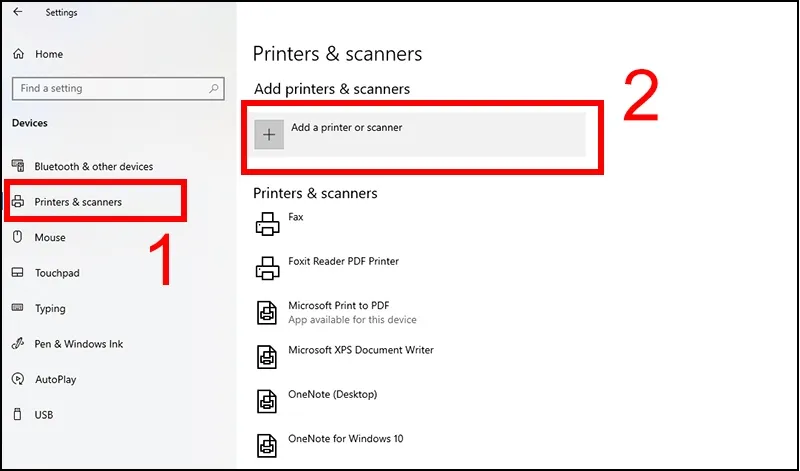The width and height of the screenshot is (800, 471).
Task: Select the Foxit Reader PDF Printer icon
Action: (267, 268)
